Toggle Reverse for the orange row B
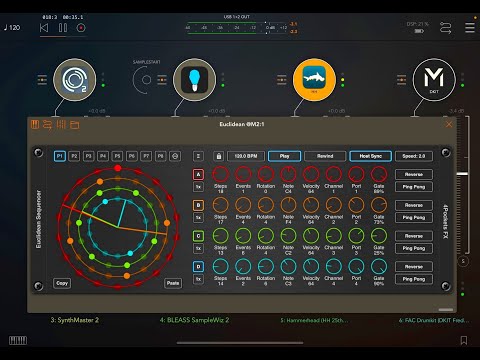The width and height of the screenshot is (480, 360). pyautogui.click(x=414, y=205)
